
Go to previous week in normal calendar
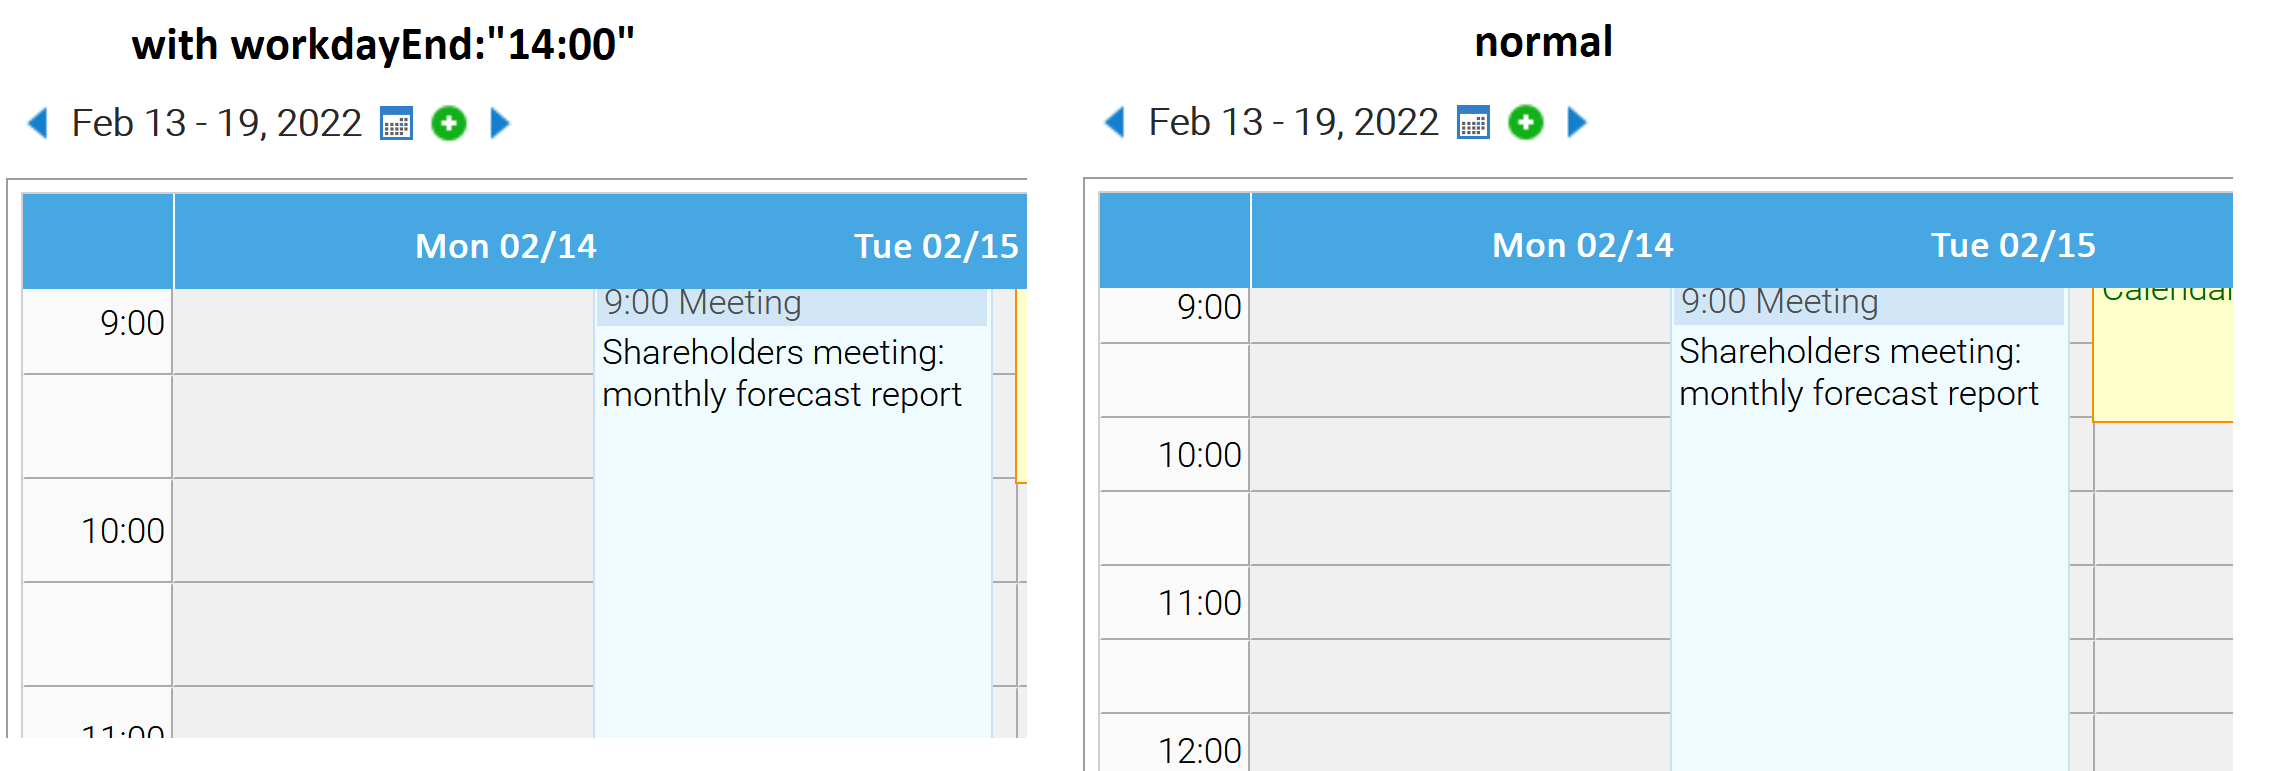point(1115,122)
